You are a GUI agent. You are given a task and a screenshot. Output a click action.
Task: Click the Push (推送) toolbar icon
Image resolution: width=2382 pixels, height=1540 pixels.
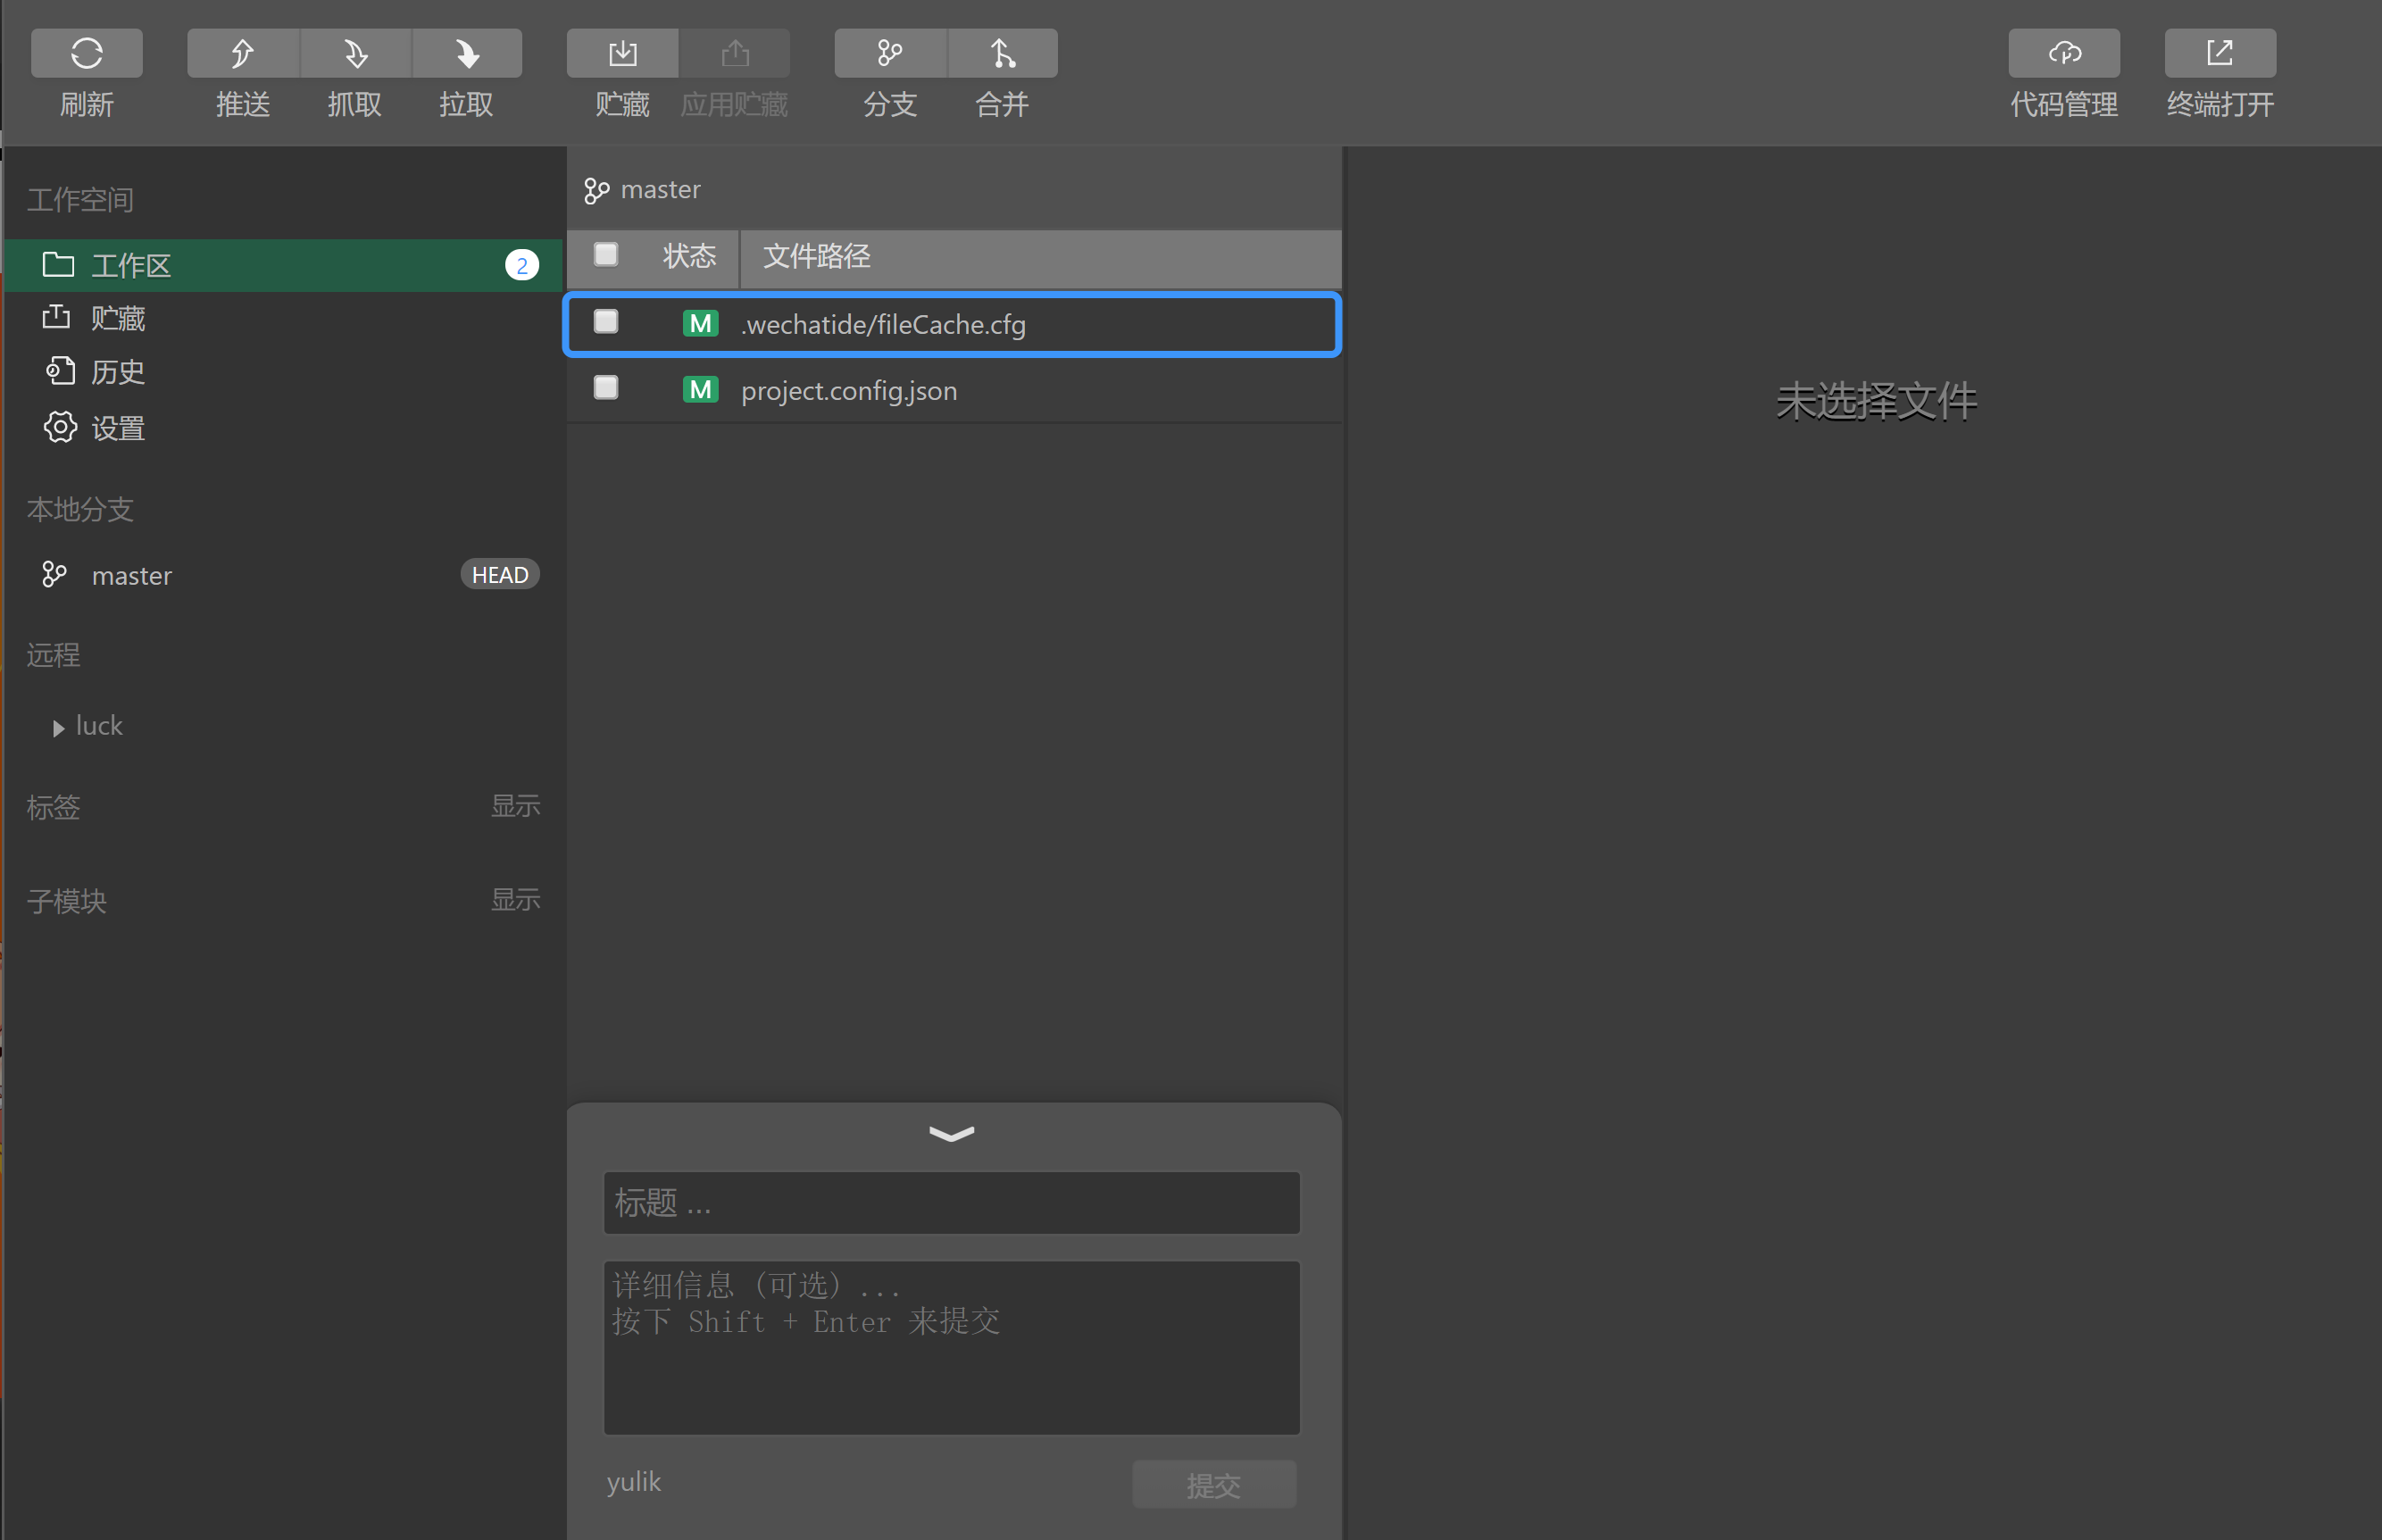[x=243, y=53]
